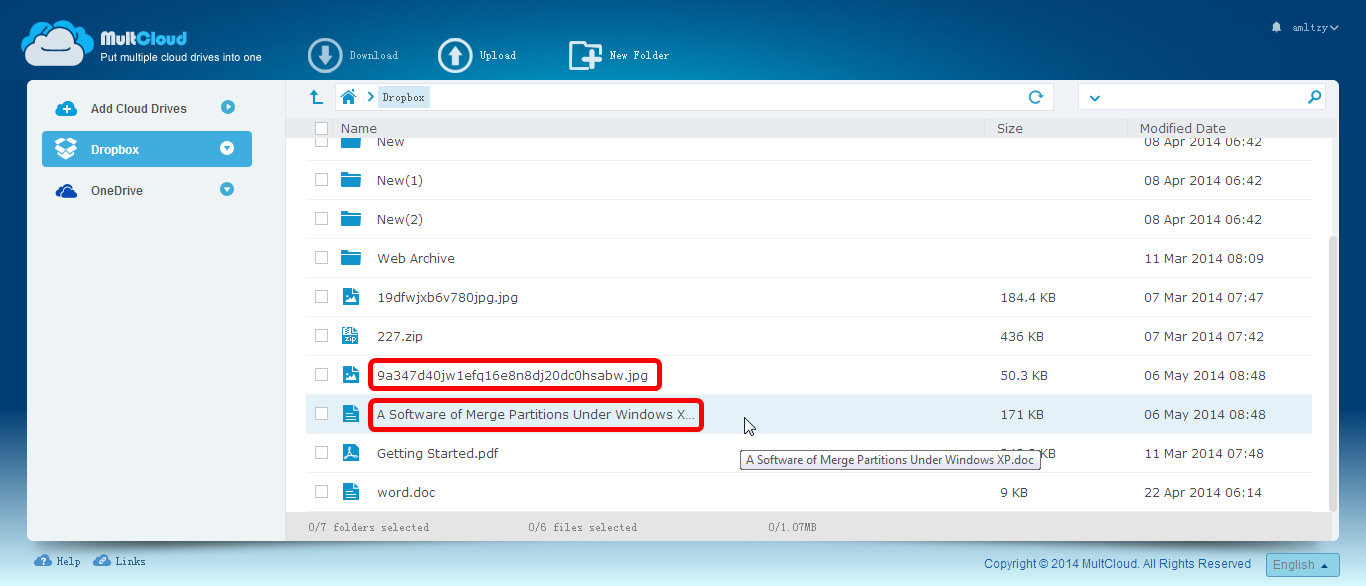This screenshot has height=586, width=1366.
Task: Click into the search input field
Action: (x=1203, y=97)
